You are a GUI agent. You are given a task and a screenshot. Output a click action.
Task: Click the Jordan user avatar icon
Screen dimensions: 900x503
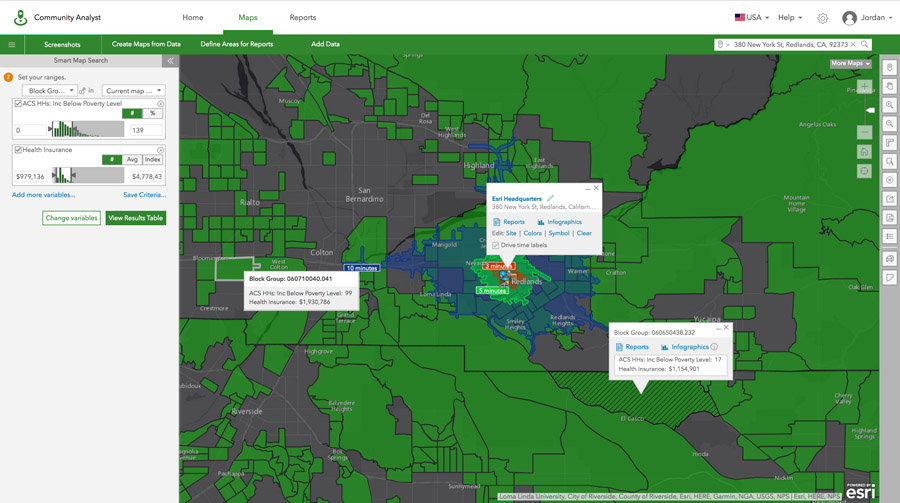point(849,18)
